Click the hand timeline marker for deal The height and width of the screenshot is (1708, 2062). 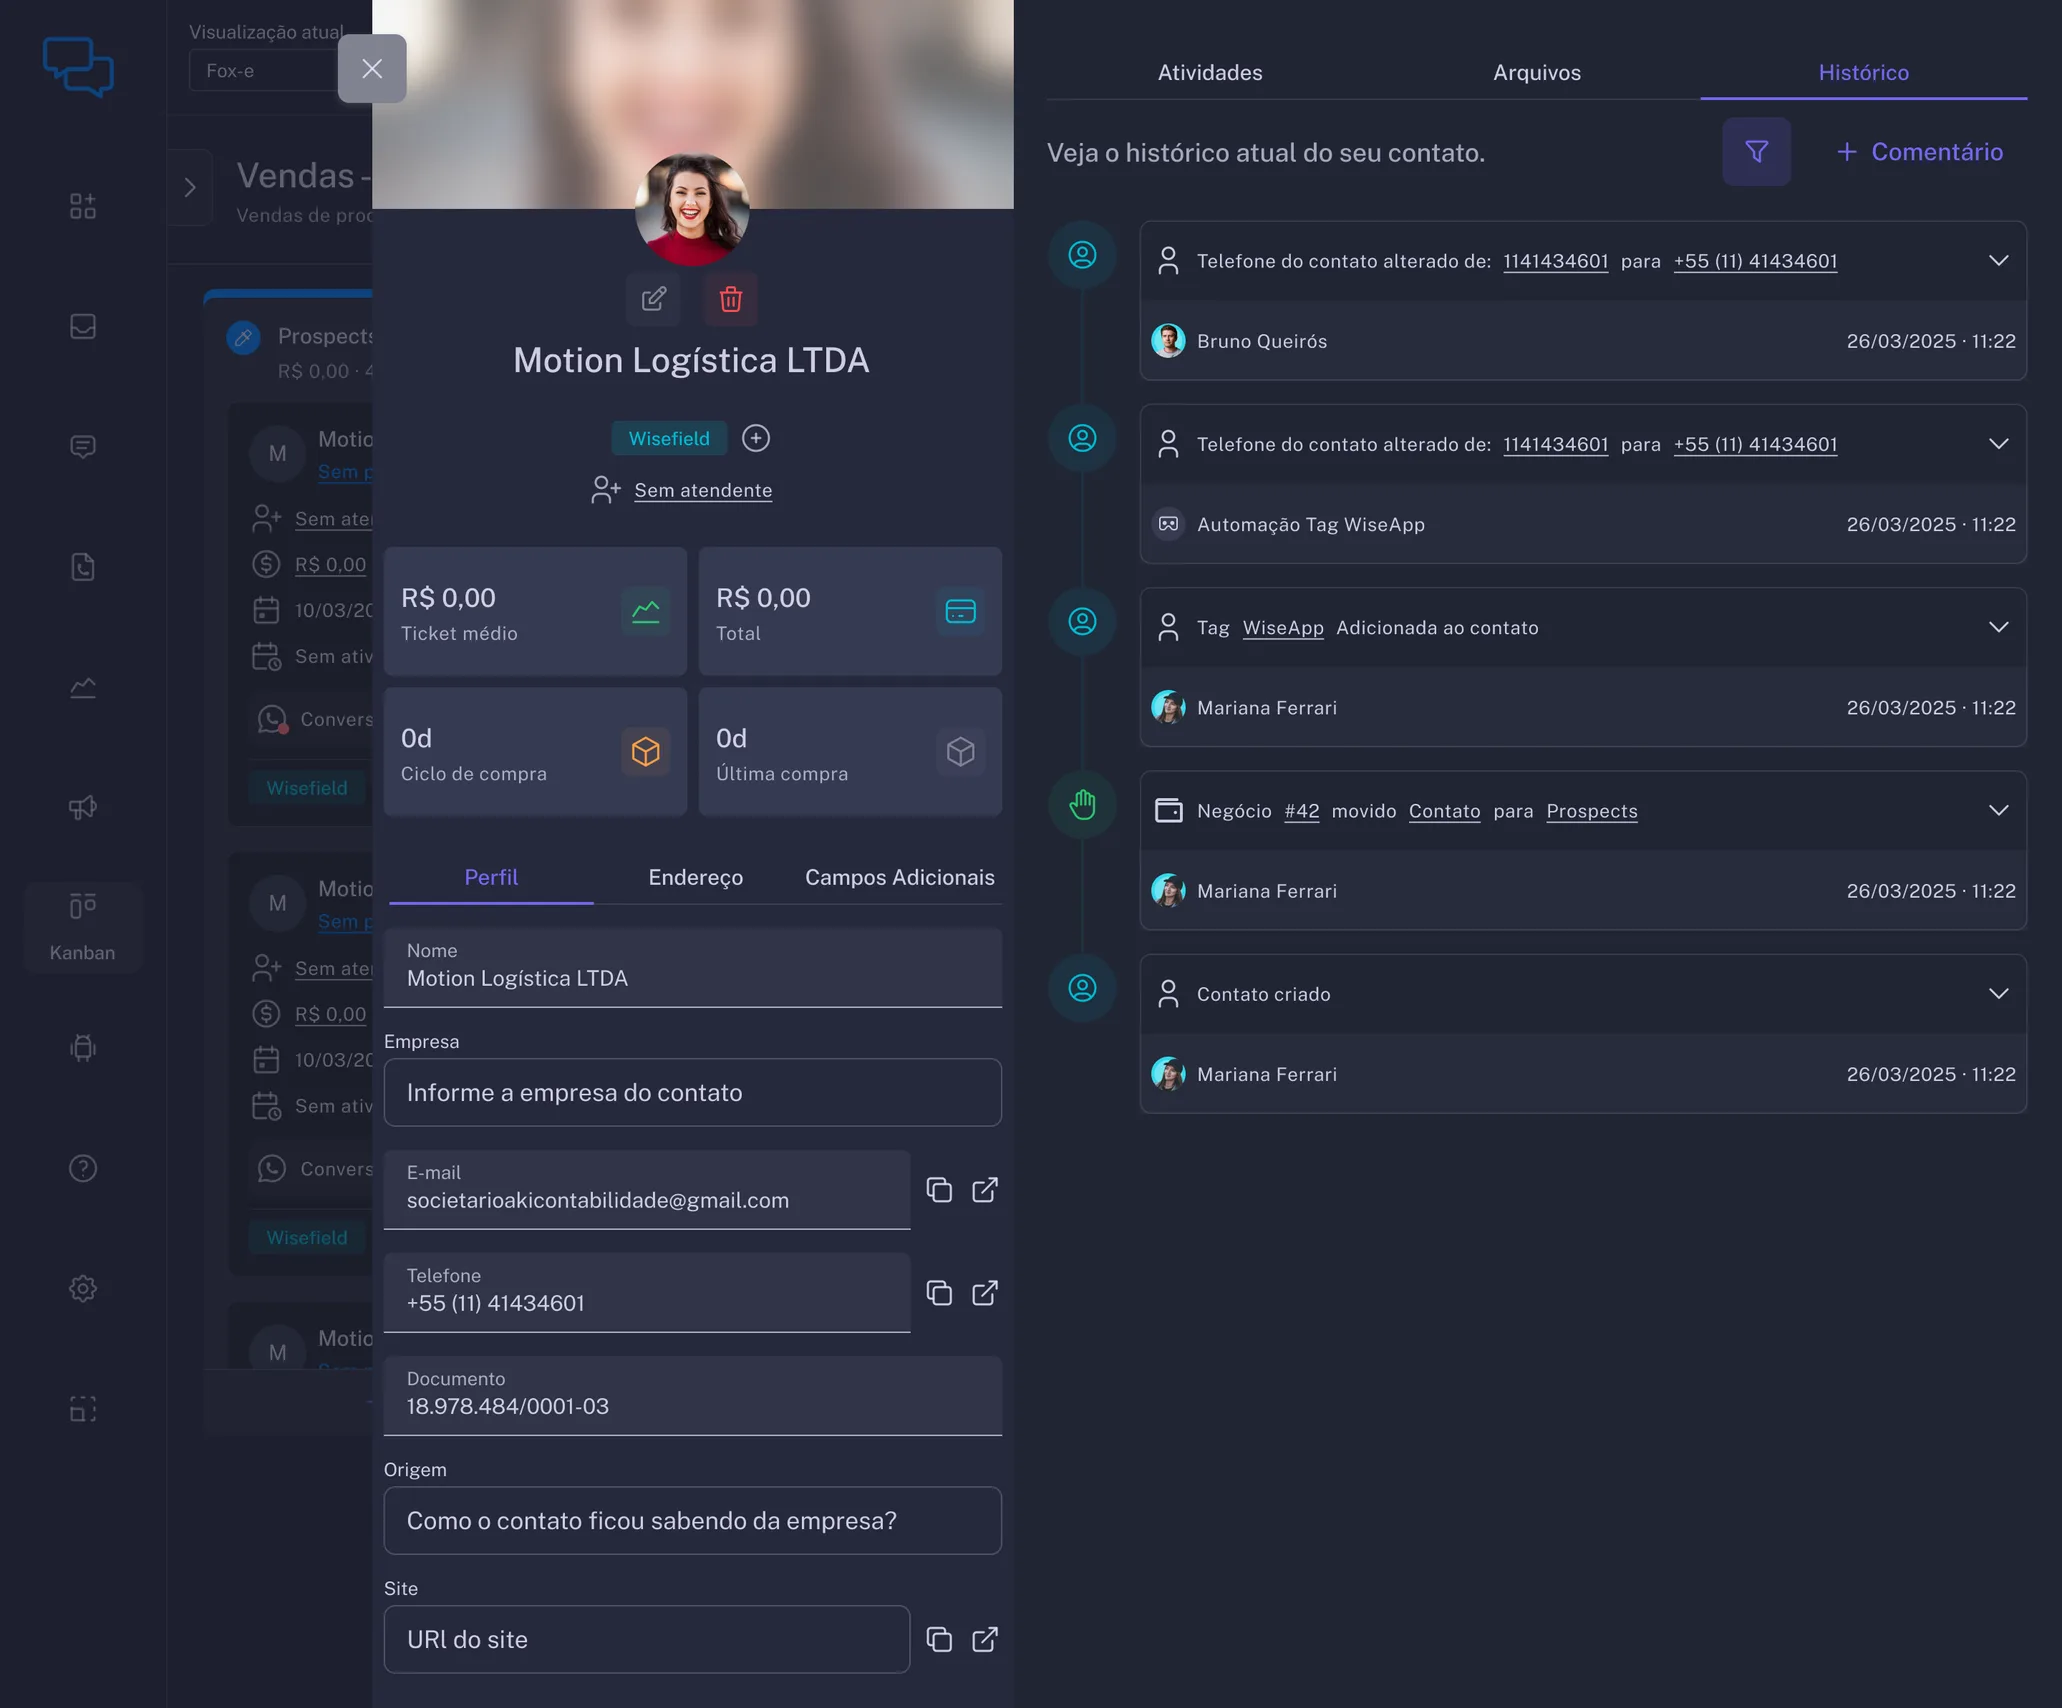1082,805
